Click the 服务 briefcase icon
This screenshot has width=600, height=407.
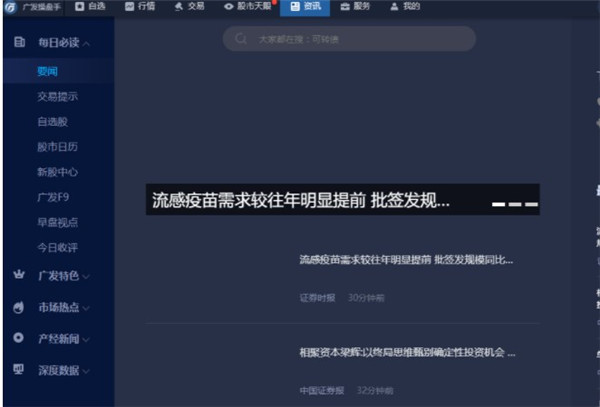(x=345, y=7)
